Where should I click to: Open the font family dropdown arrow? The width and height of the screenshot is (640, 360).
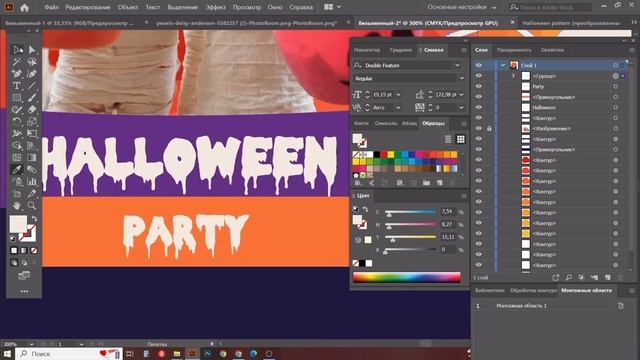[458, 65]
